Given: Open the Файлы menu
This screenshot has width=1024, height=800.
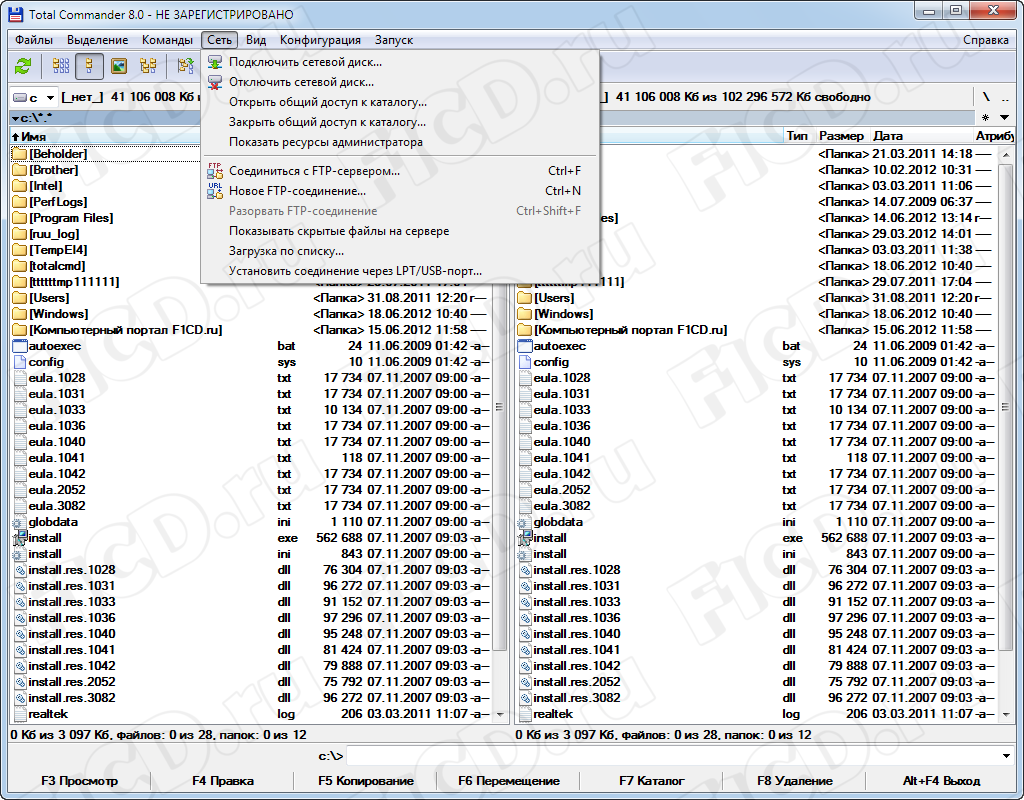Looking at the screenshot, I should [x=34, y=40].
